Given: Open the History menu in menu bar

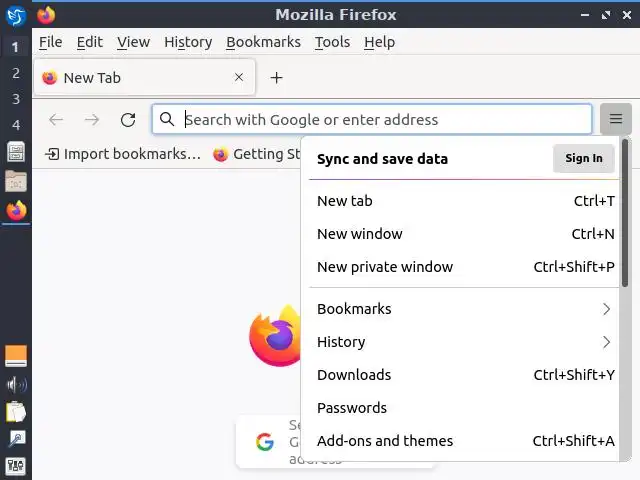Looking at the screenshot, I should pyautogui.click(x=188, y=42).
